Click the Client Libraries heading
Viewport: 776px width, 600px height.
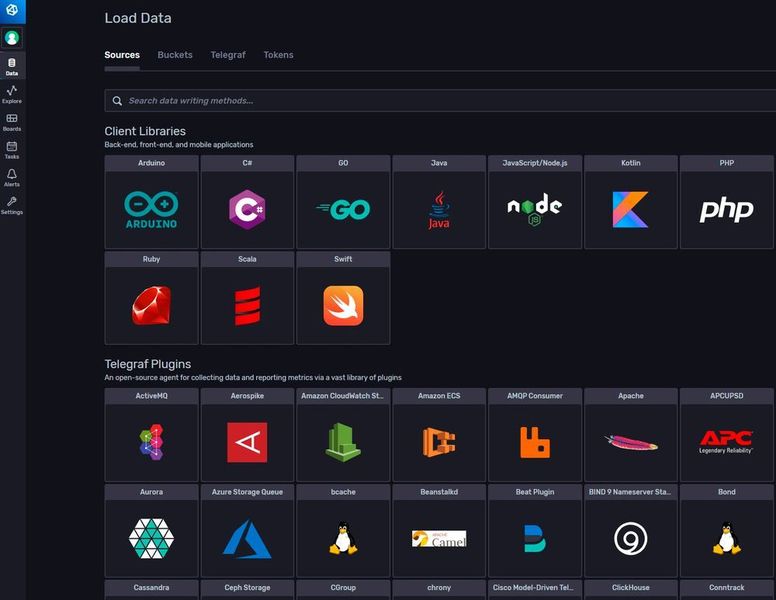coord(145,131)
